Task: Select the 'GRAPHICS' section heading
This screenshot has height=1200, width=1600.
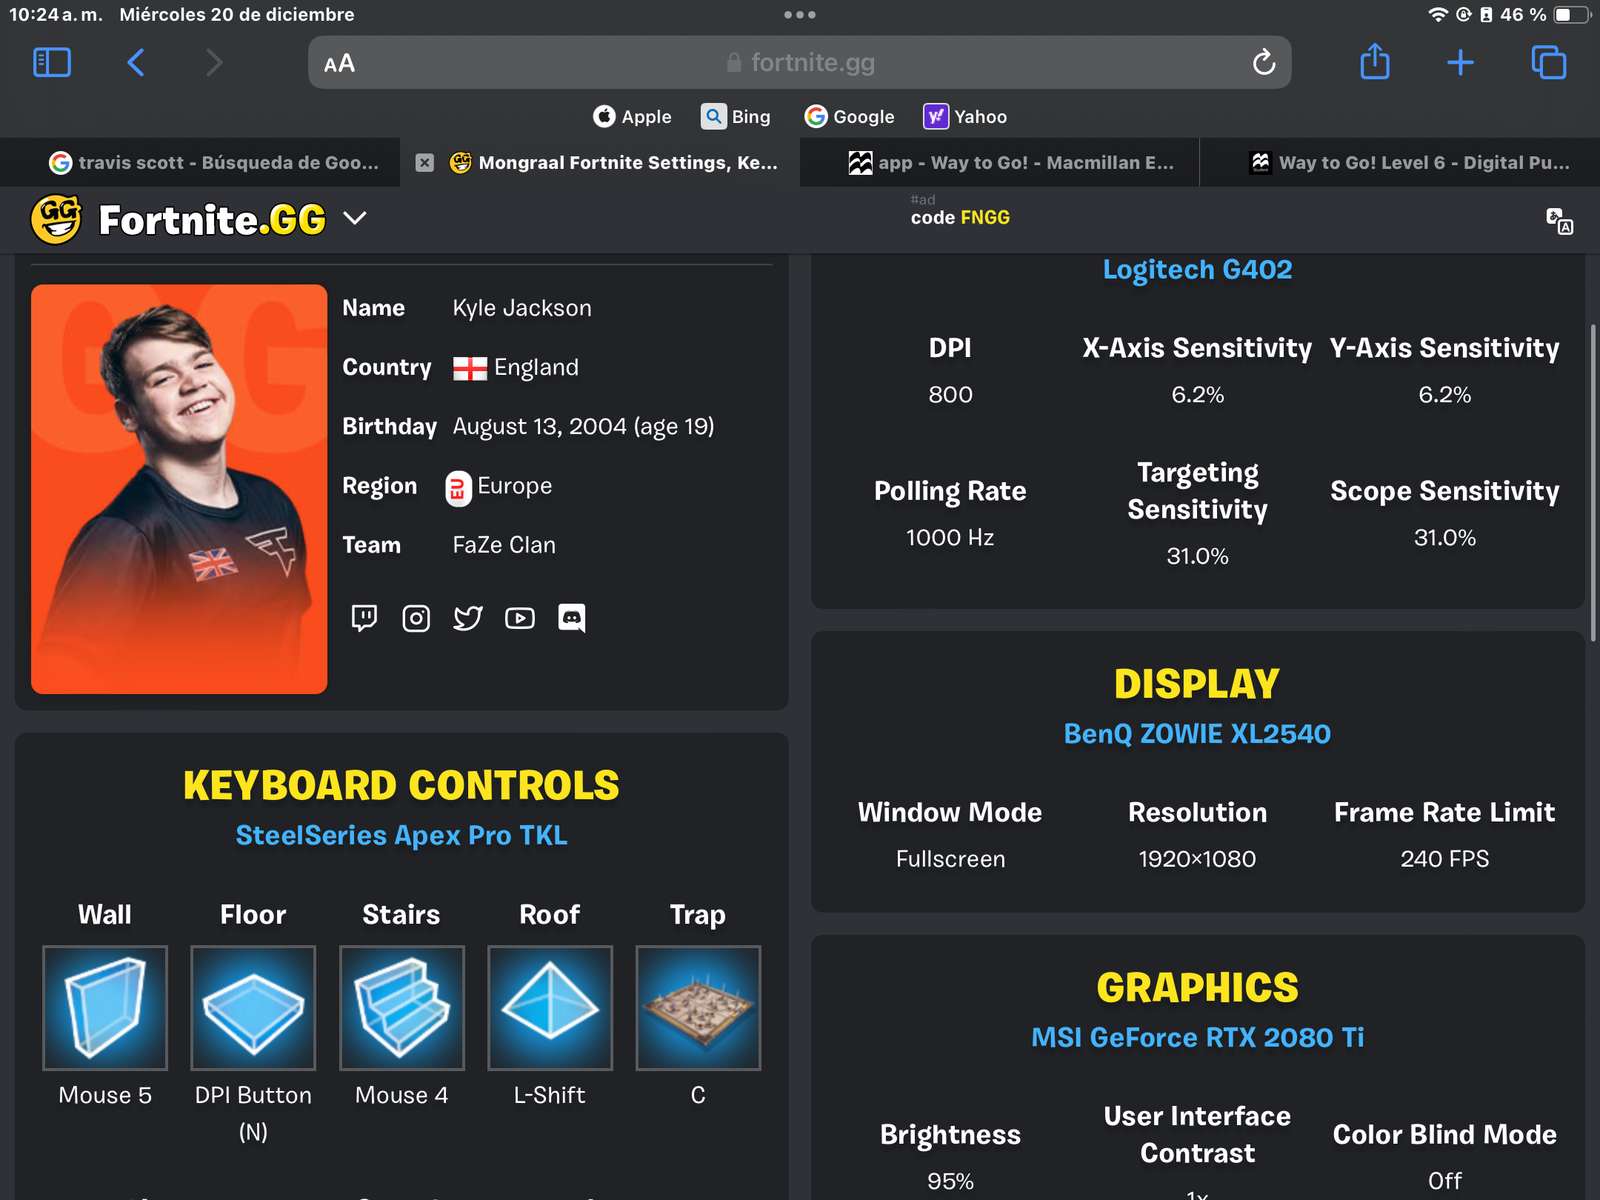Action: coord(1197,988)
